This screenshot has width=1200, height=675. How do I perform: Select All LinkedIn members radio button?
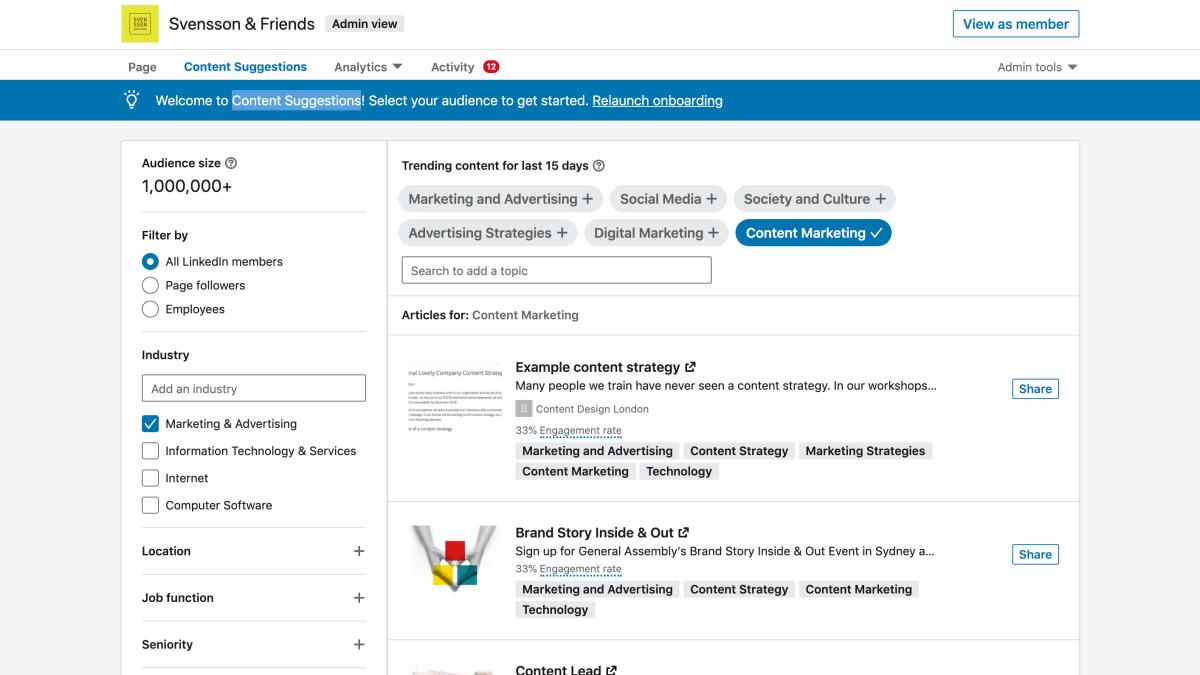point(150,261)
